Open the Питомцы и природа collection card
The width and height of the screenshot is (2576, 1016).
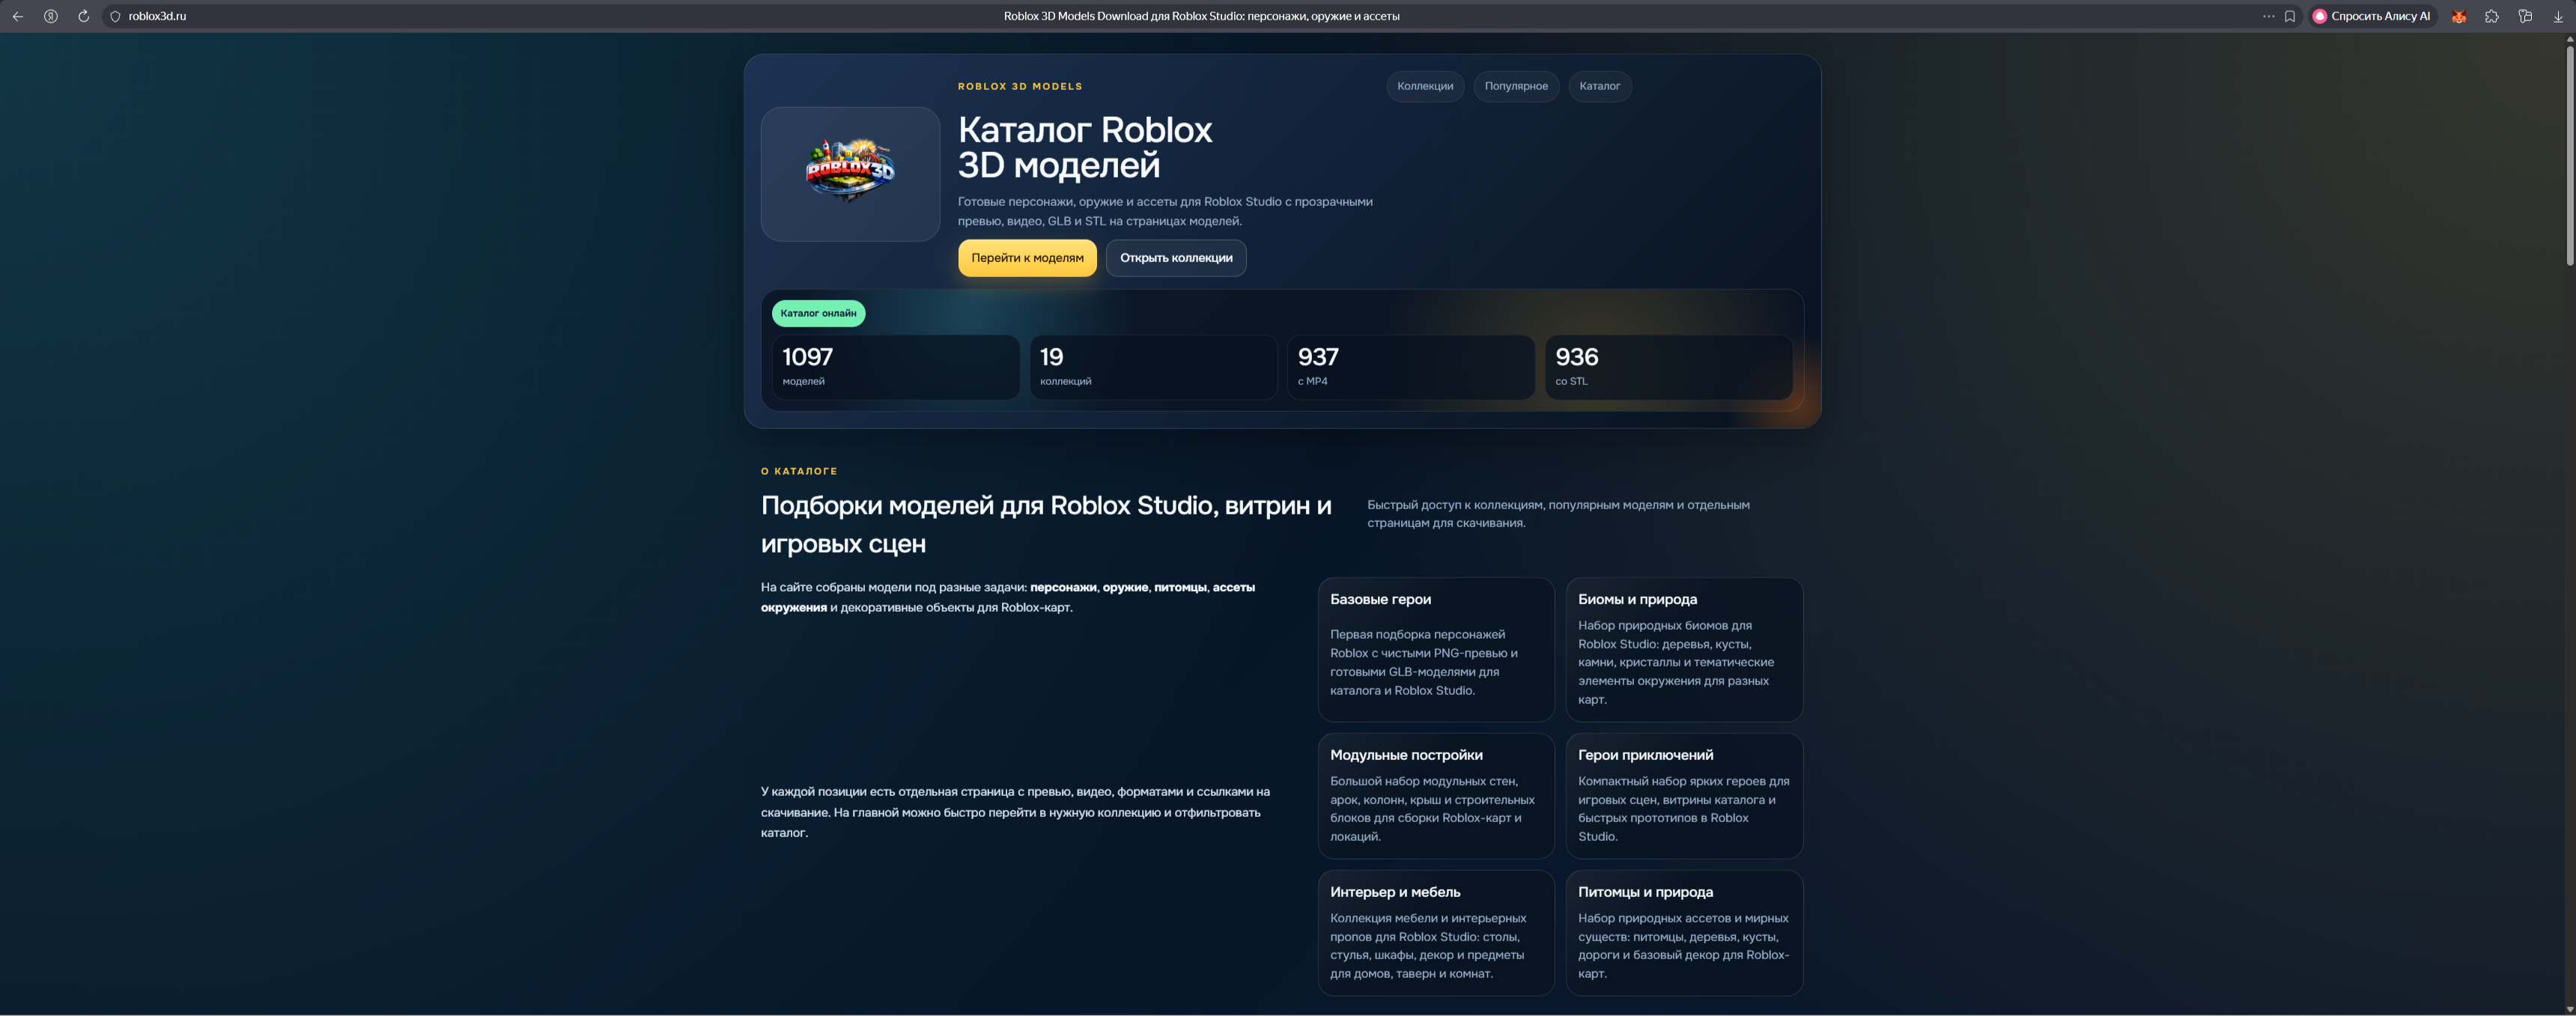1684,933
